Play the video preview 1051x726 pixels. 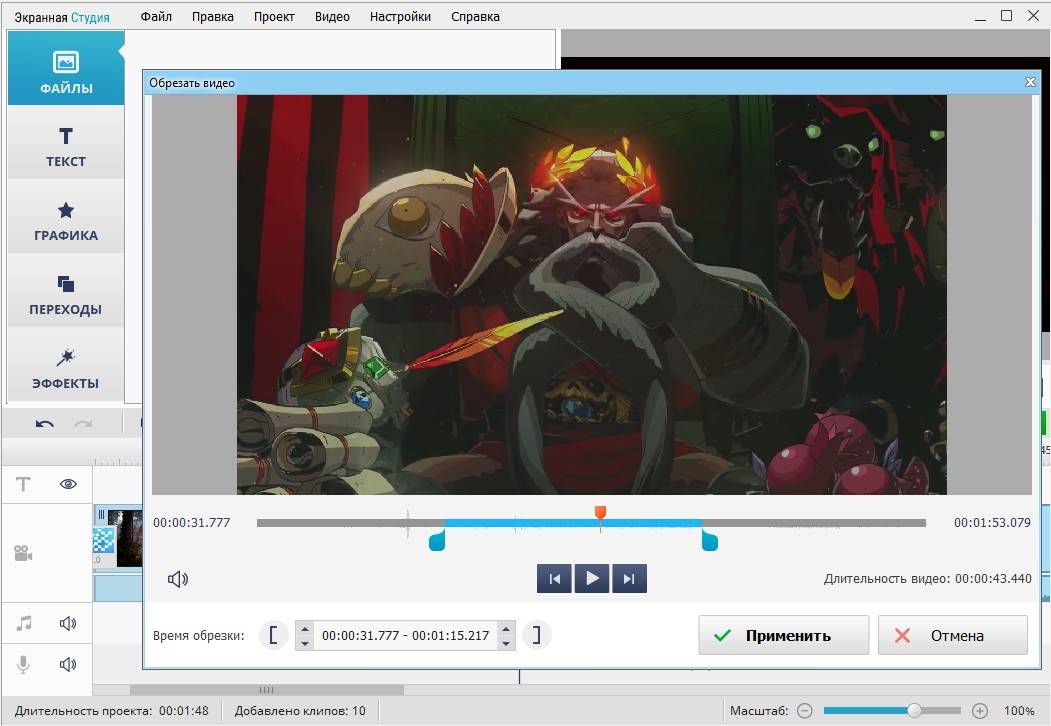pyautogui.click(x=592, y=578)
